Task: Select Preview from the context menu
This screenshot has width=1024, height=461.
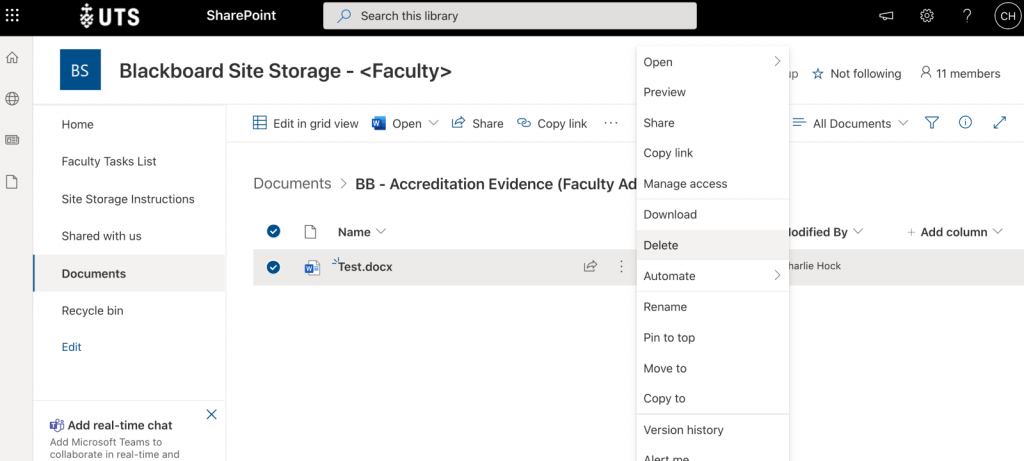Action: click(712, 92)
